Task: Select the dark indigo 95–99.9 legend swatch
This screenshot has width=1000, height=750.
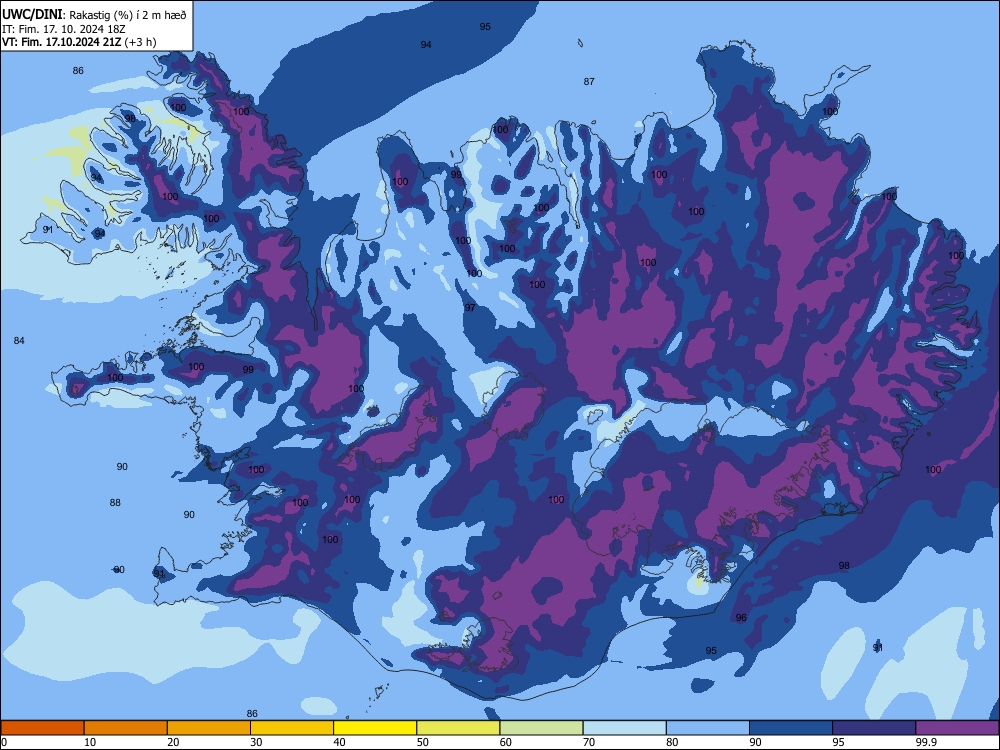Action: coord(874,728)
